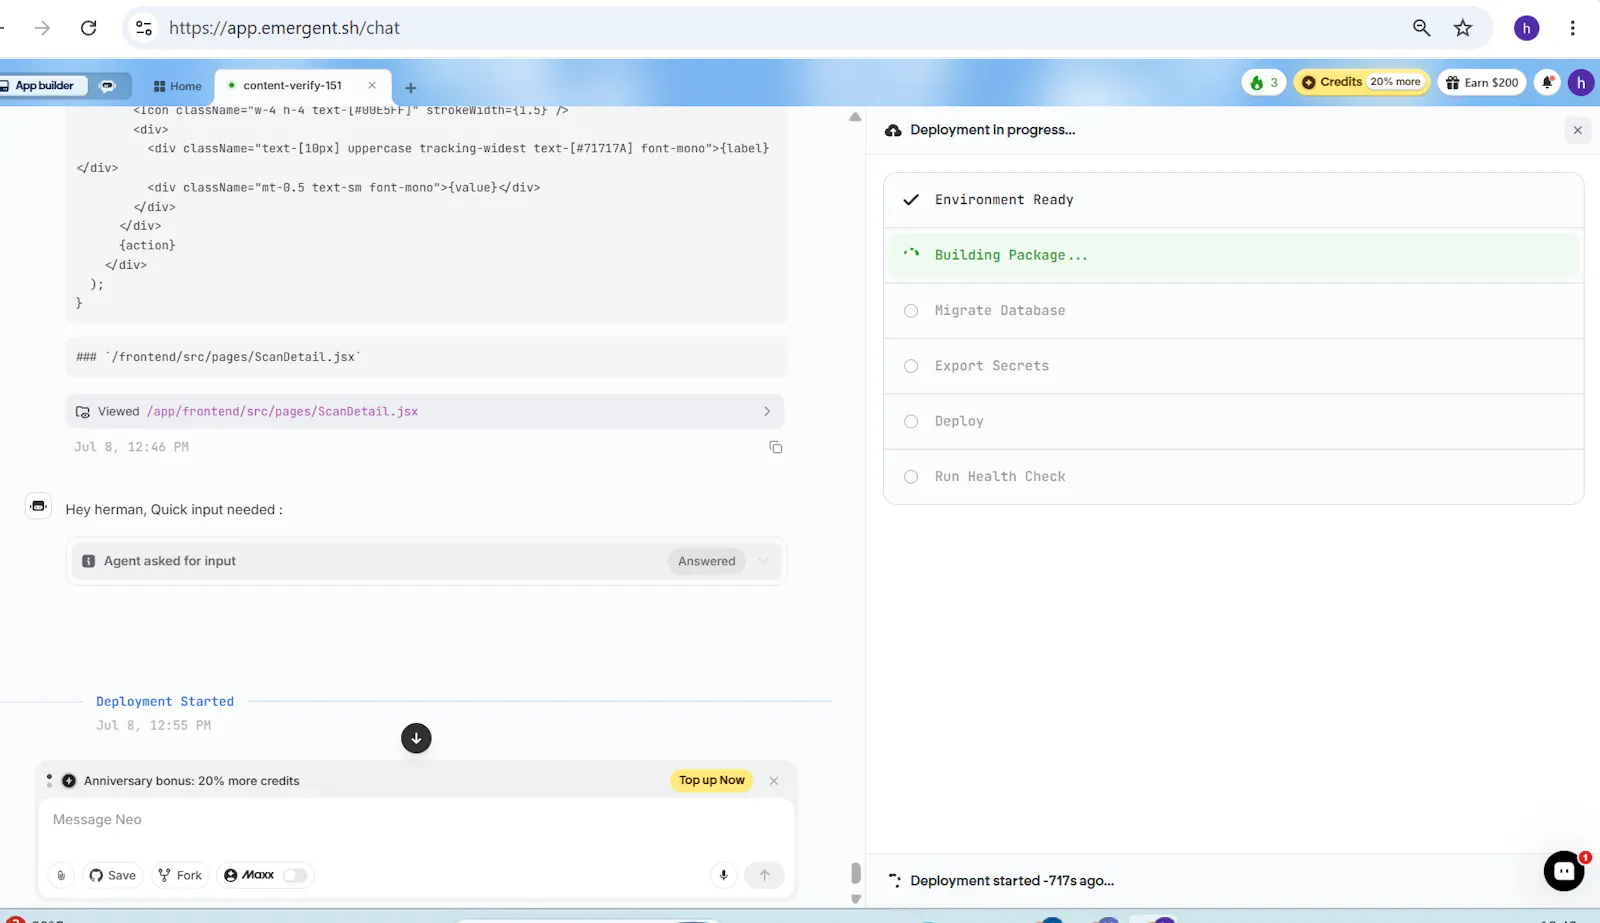Viewport: 1600px width, 923px height.
Task: Click the Neo agent avatar icon
Action: pyautogui.click(x=38, y=506)
